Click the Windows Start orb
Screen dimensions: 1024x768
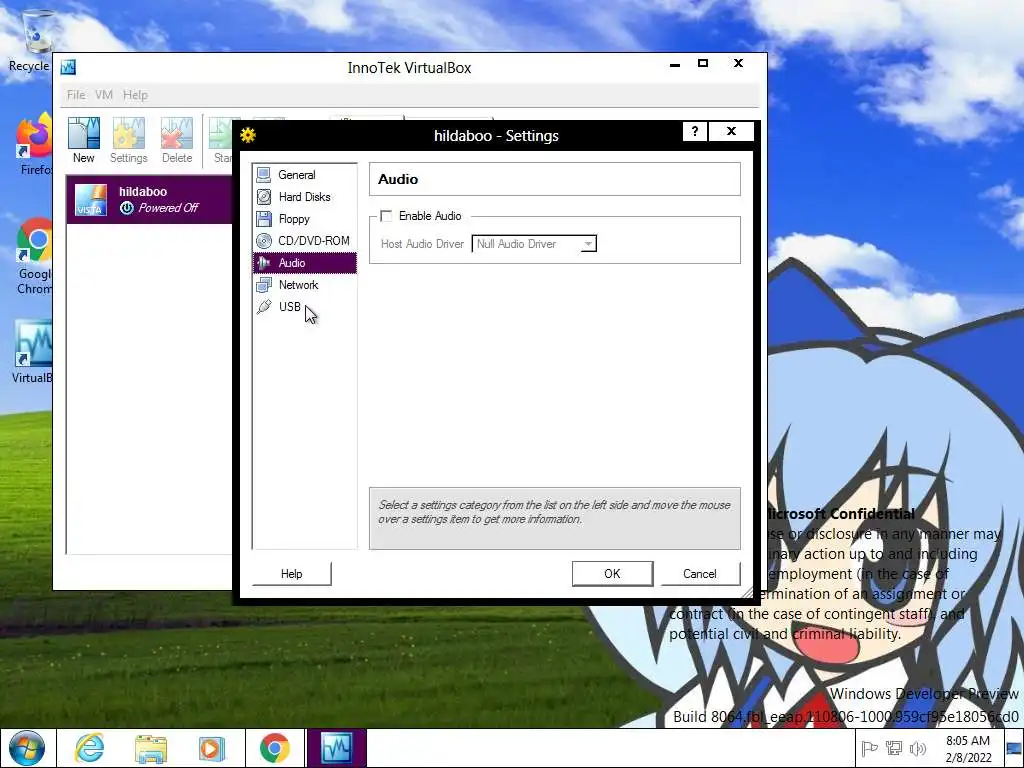[x=27, y=748]
